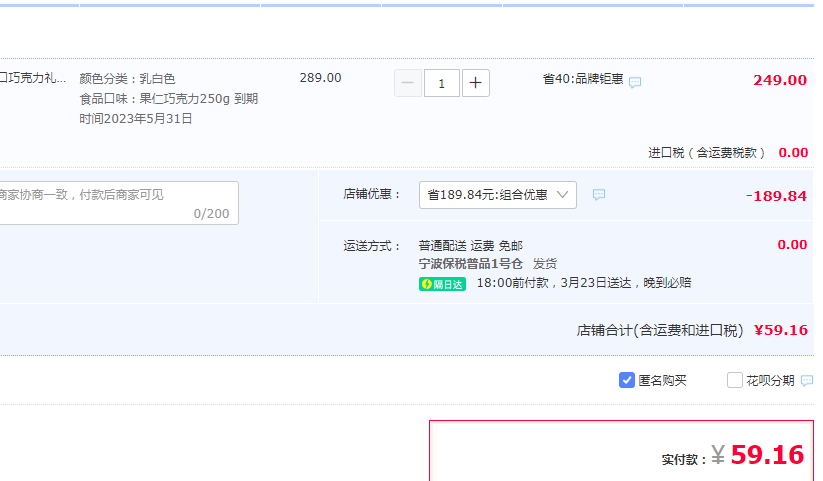
Task: Increase quantity with the plus button
Action: [x=476, y=83]
